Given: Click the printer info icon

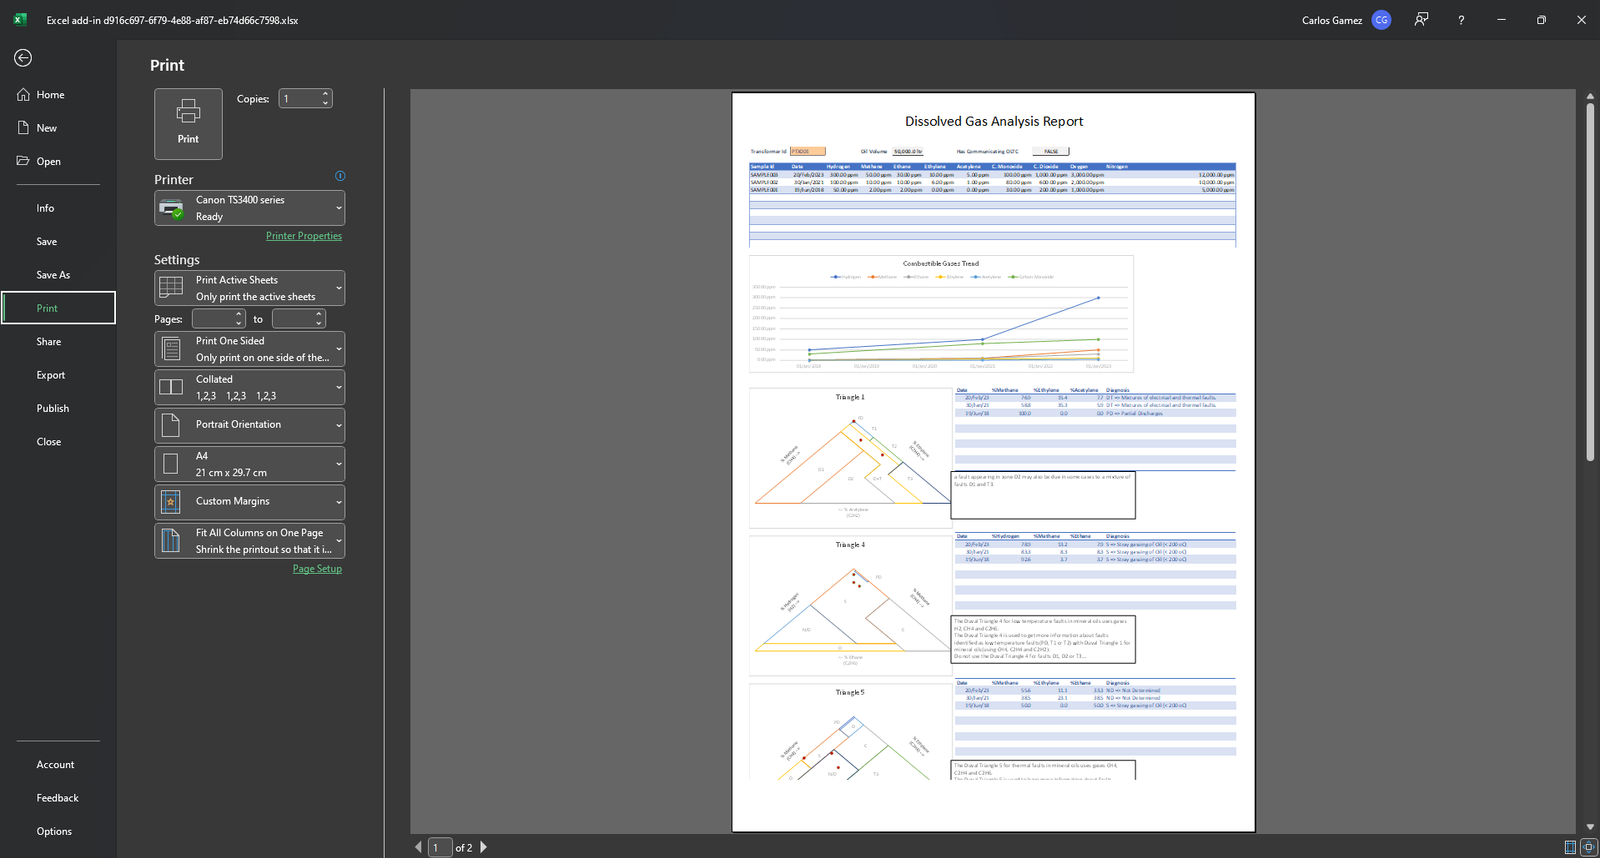Looking at the screenshot, I should click(340, 176).
